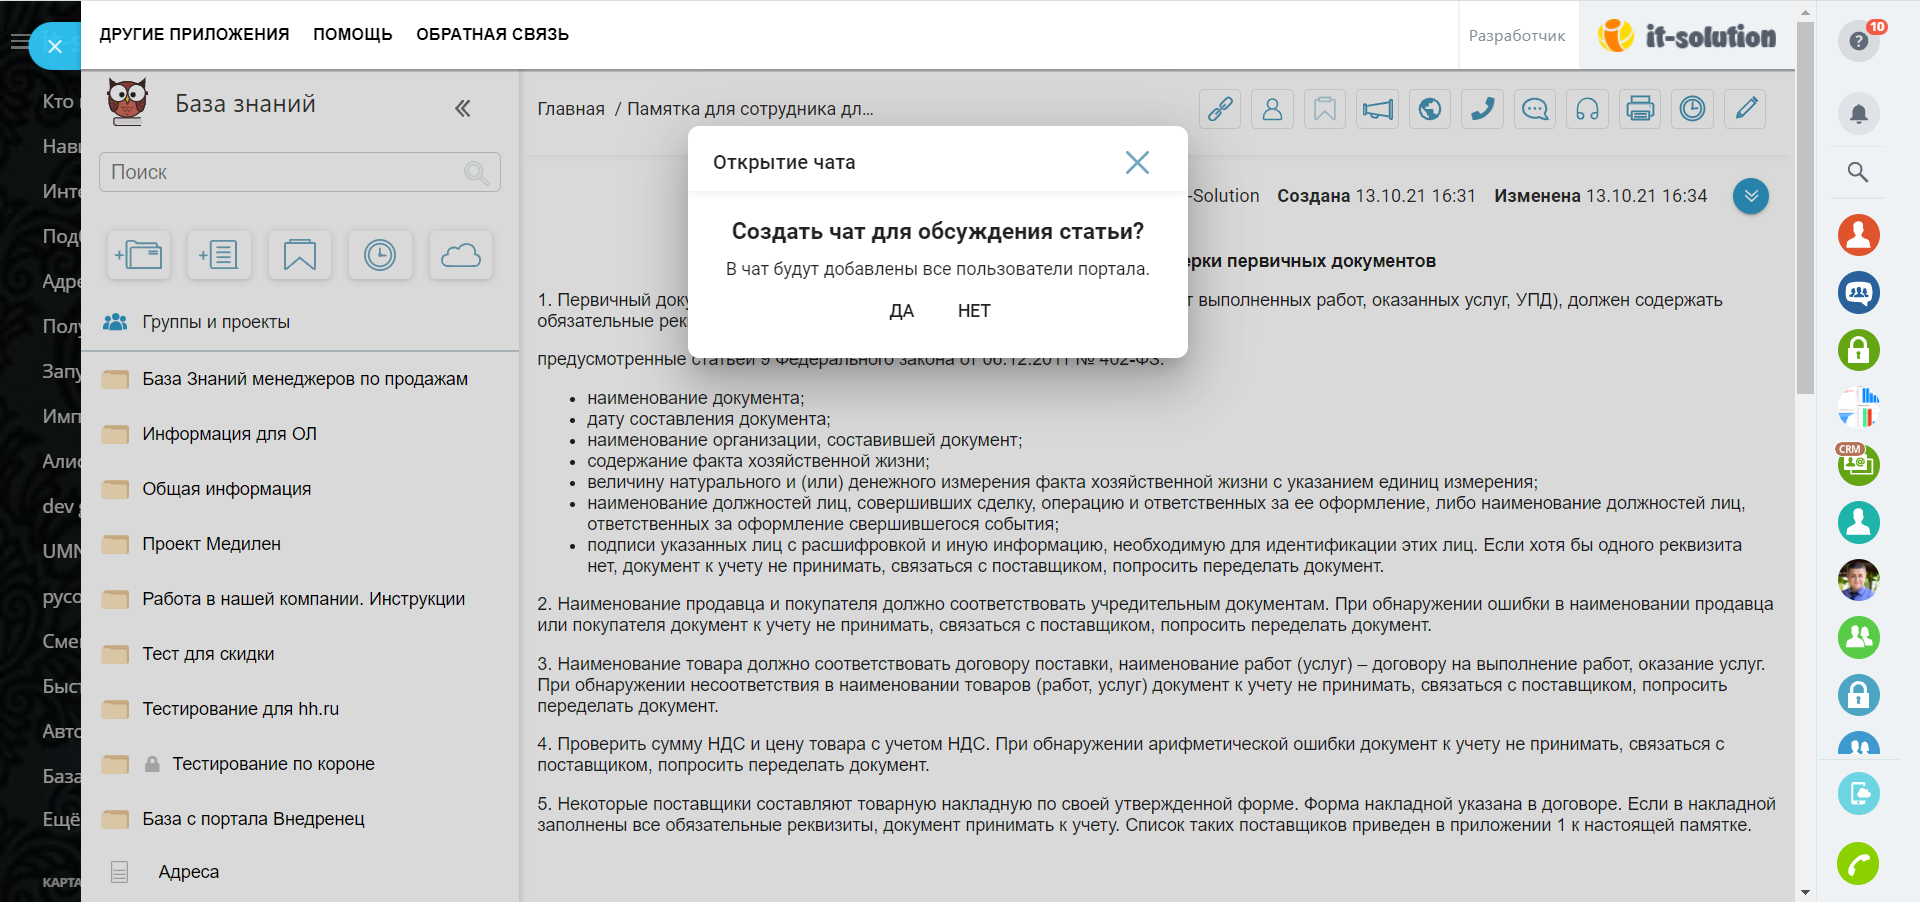Decline chat creation with НЕТ
Viewport: 1920px width, 902px height.
974,311
